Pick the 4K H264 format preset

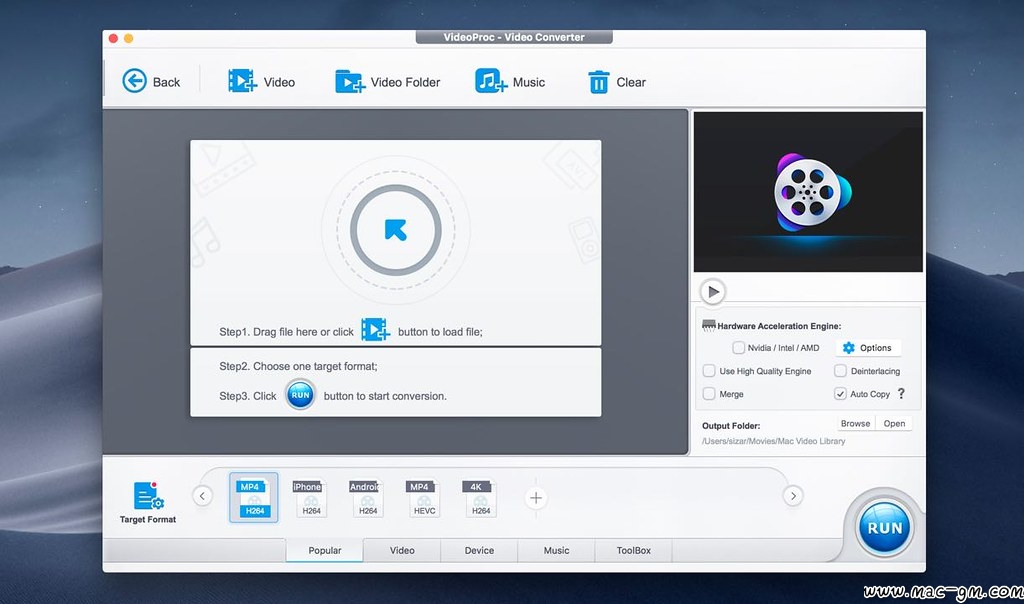click(480, 498)
